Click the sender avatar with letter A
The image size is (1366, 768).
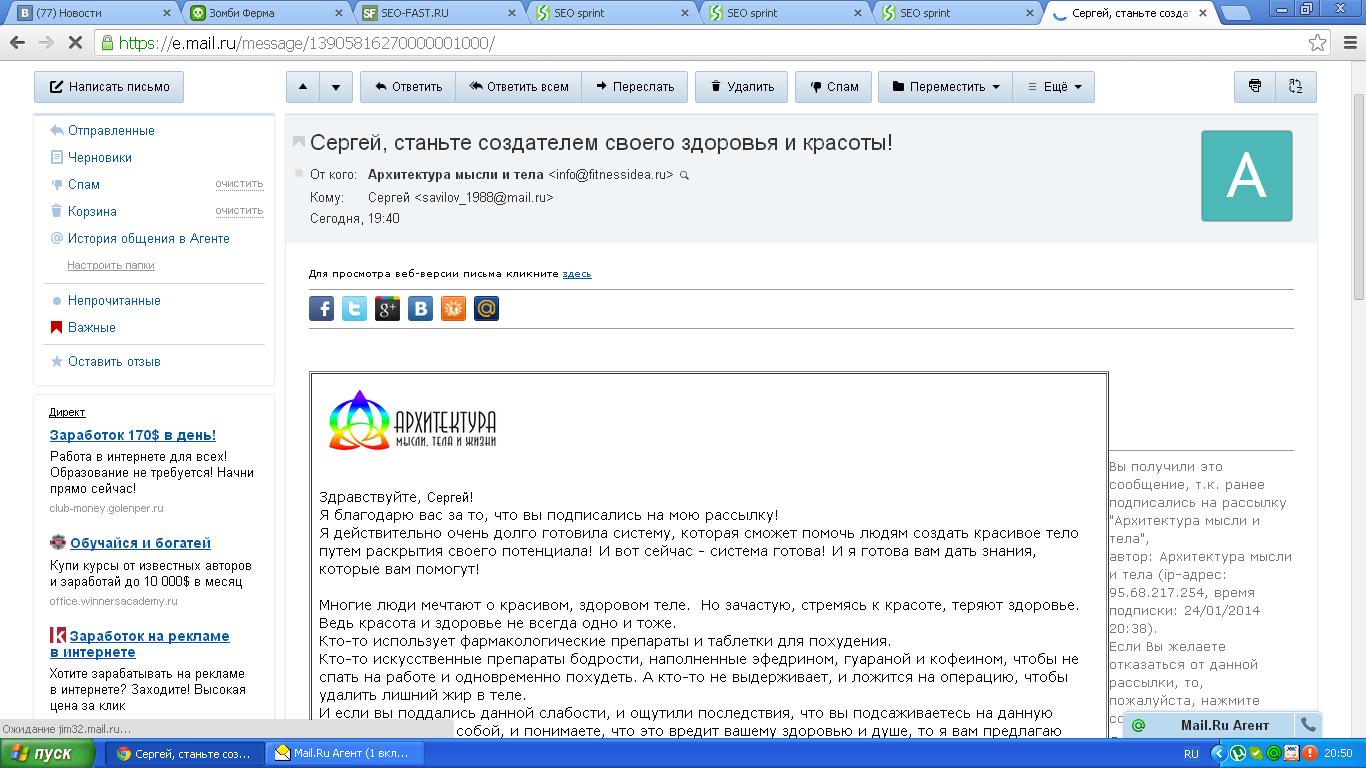[1246, 176]
